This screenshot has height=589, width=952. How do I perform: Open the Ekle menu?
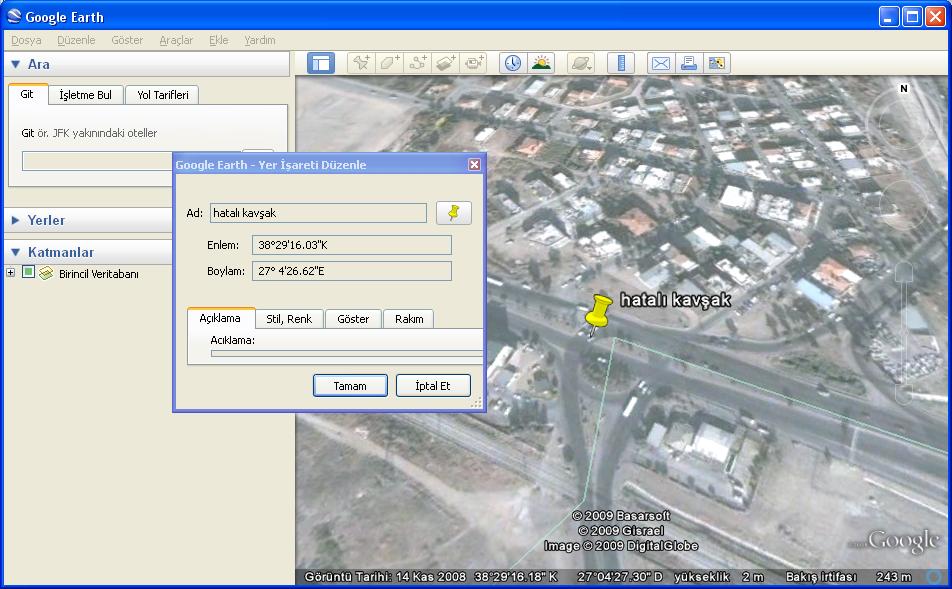point(219,40)
